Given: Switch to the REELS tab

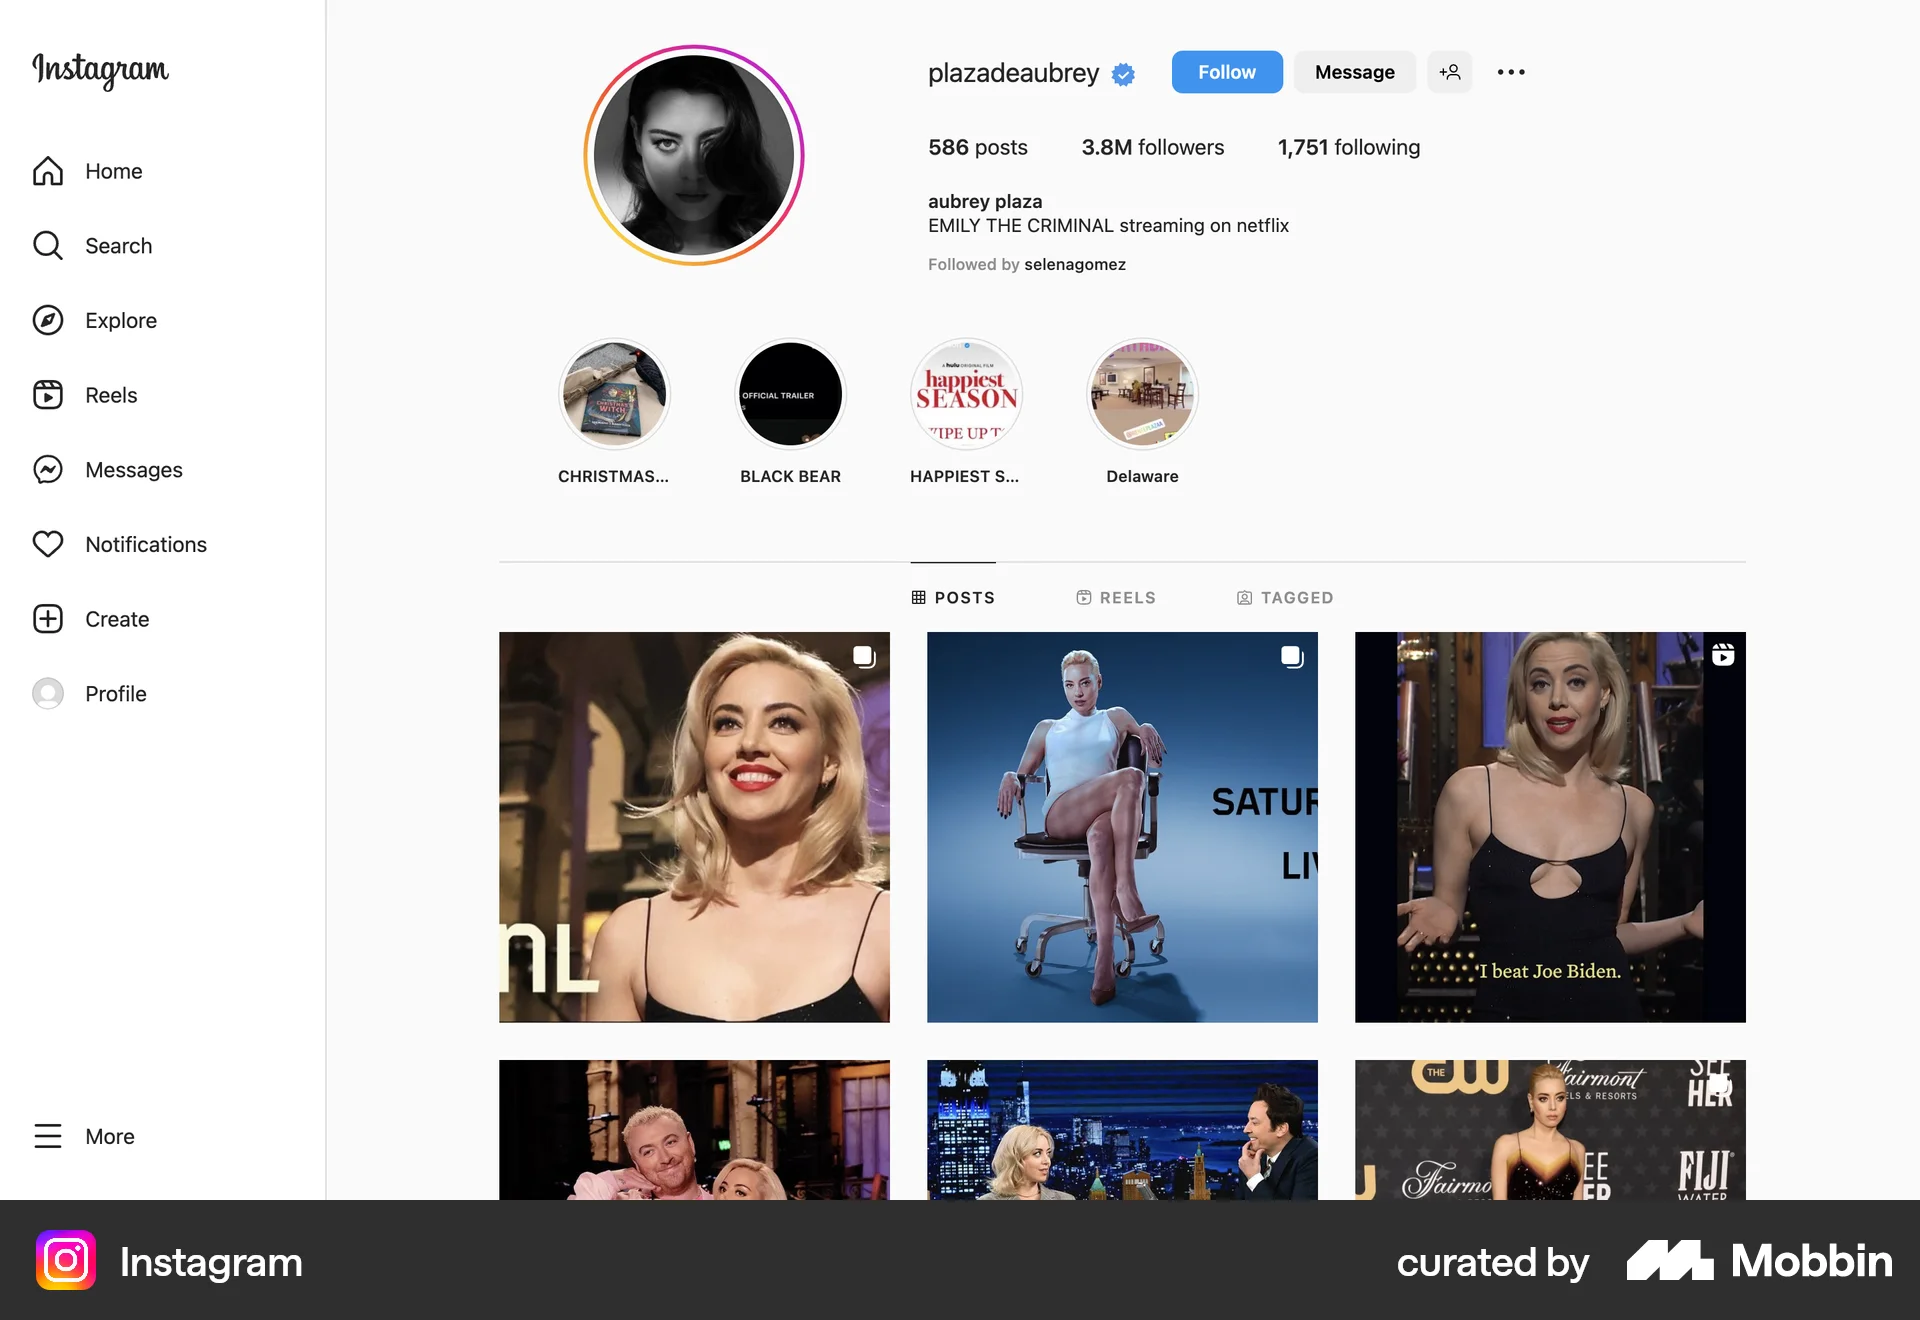Looking at the screenshot, I should click(1116, 597).
